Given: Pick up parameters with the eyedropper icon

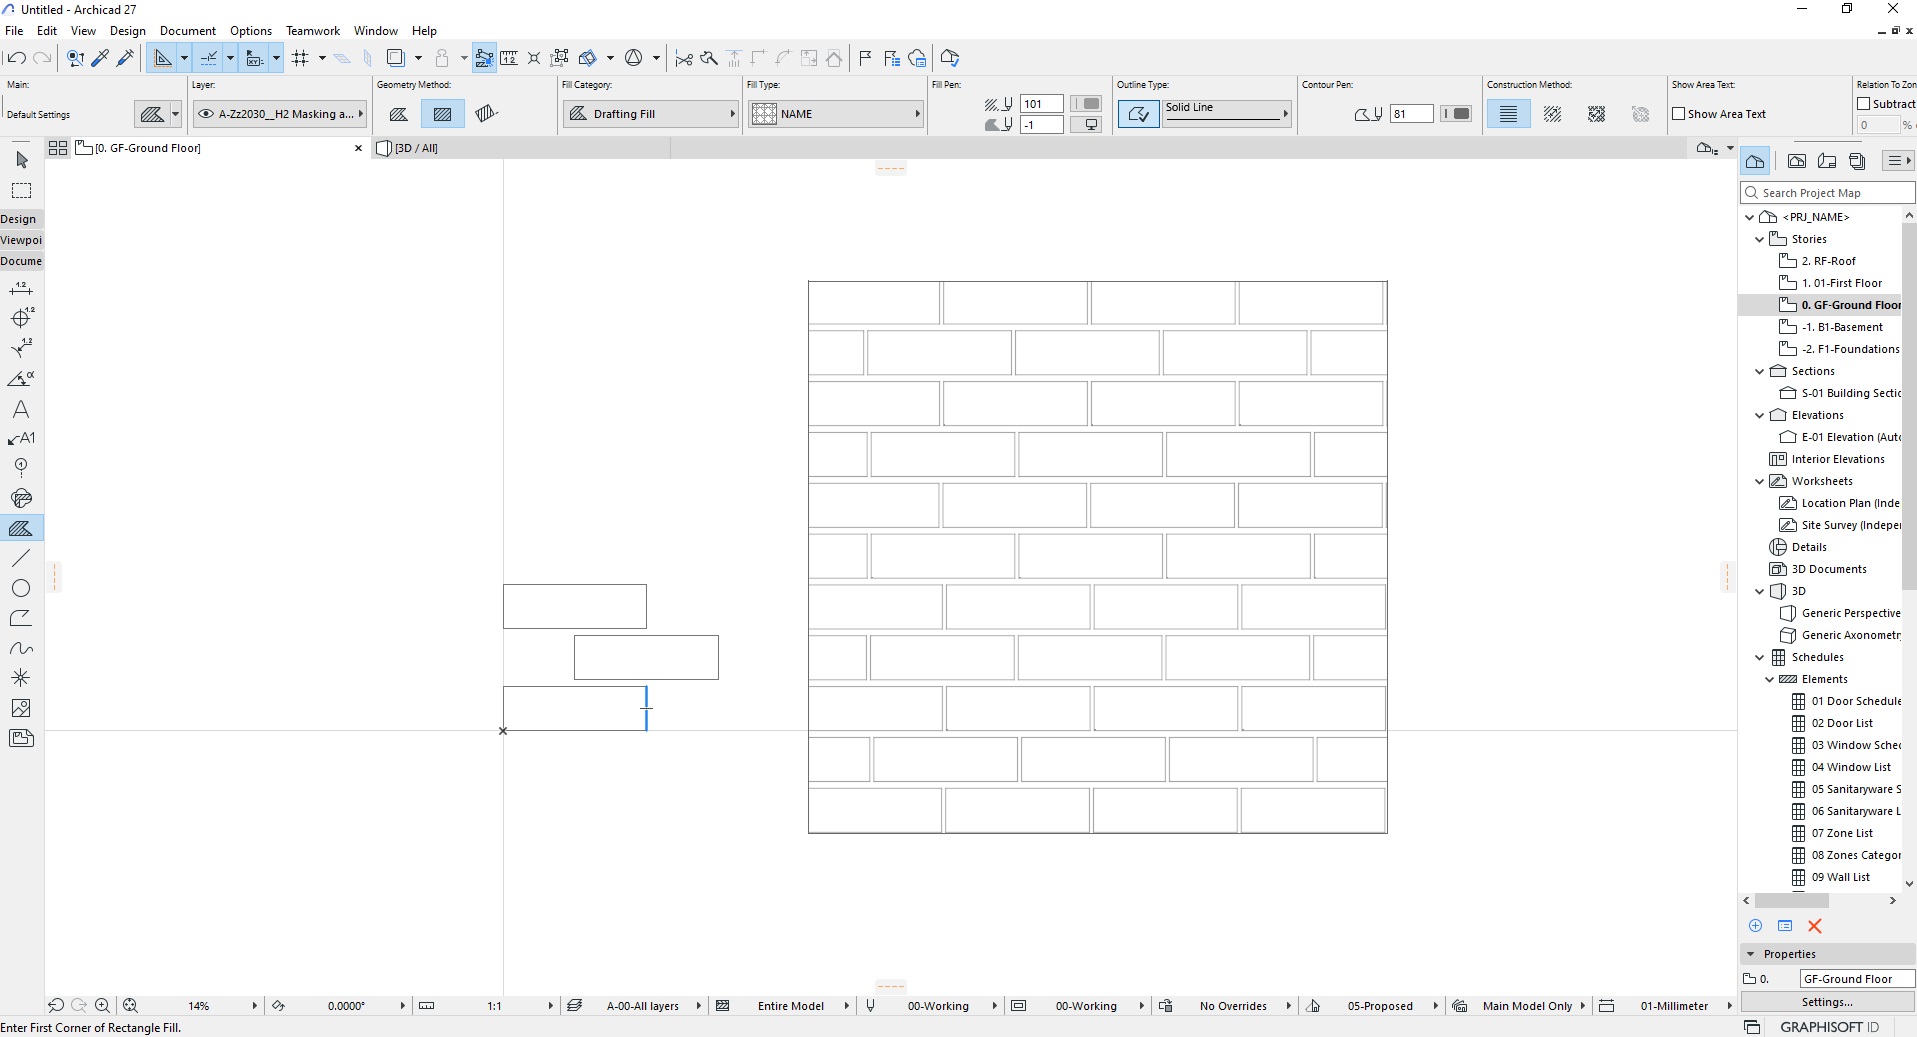Looking at the screenshot, I should click(99, 58).
